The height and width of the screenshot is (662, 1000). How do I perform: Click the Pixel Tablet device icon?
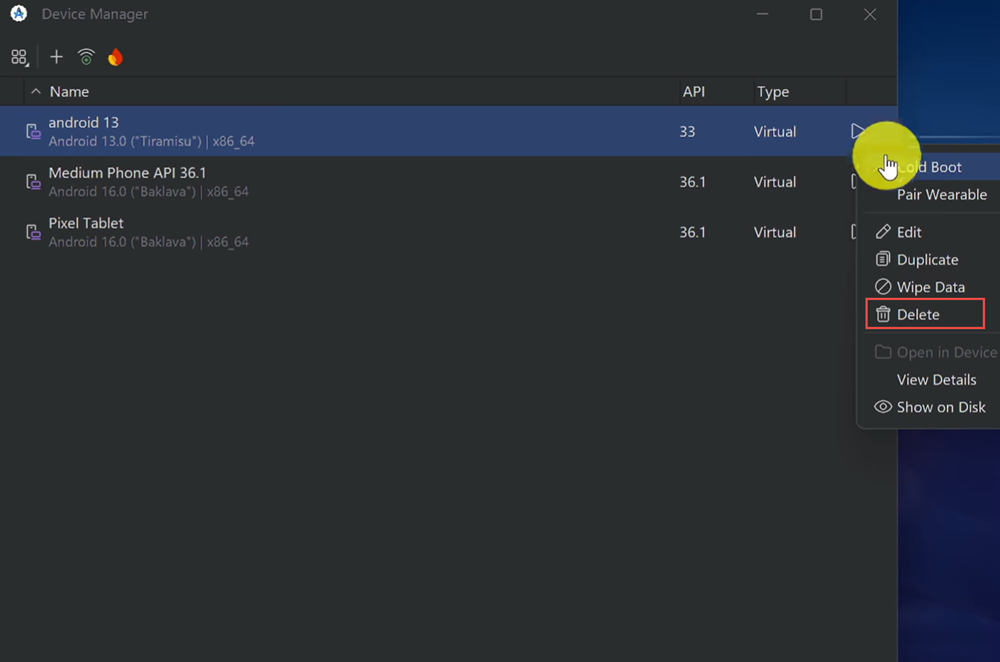[33, 232]
